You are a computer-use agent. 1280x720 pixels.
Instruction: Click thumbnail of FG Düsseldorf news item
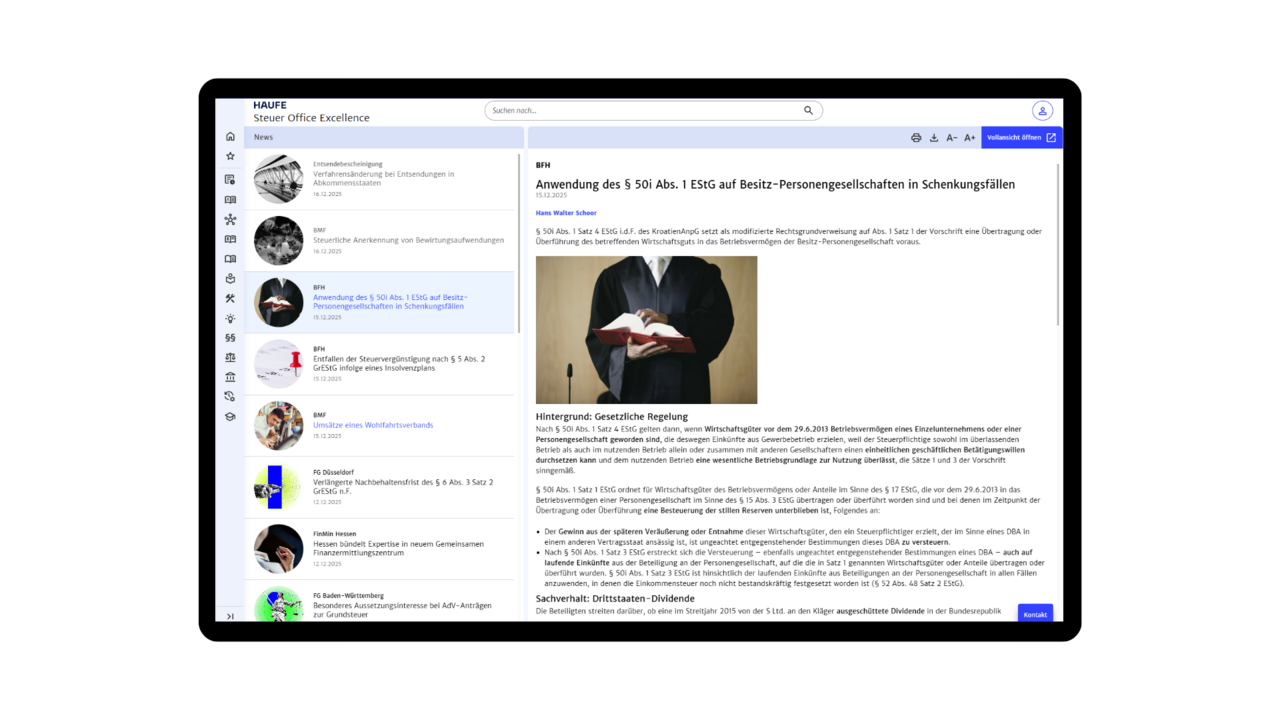pyautogui.click(x=278, y=488)
